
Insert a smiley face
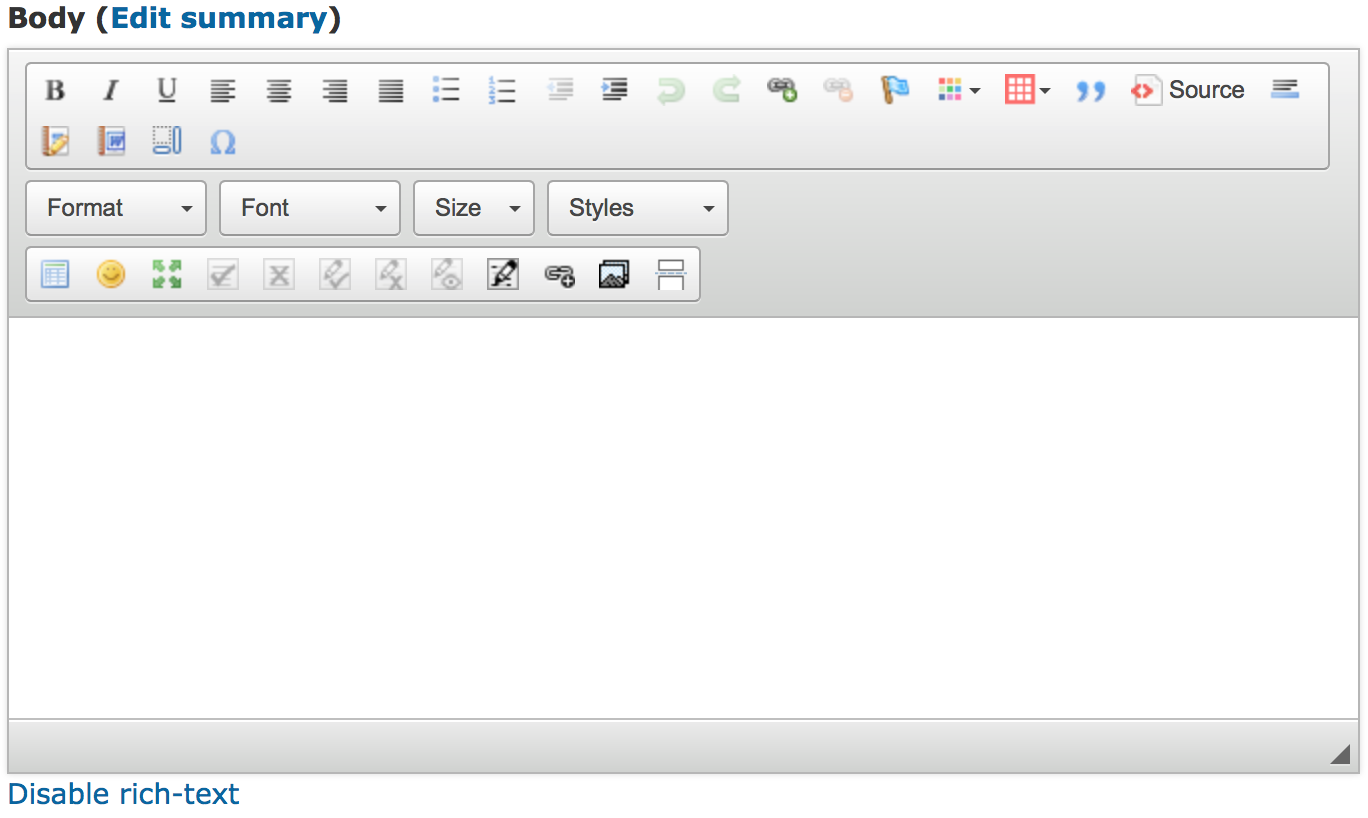[110, 274]
